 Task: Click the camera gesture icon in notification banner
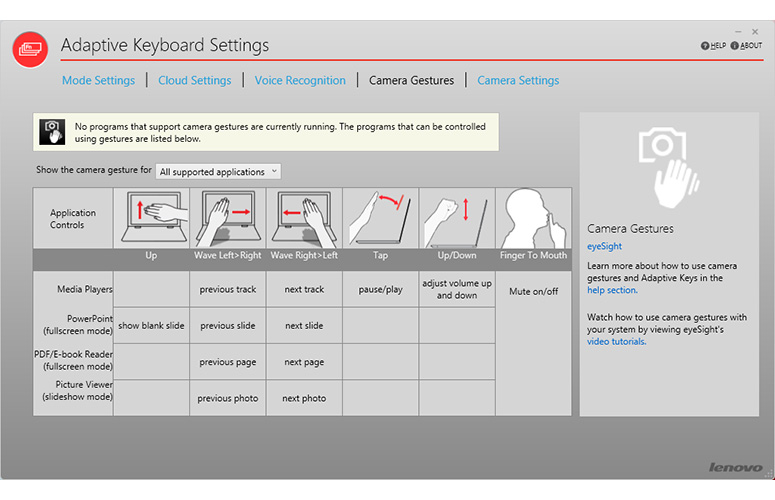click(52, 132)
